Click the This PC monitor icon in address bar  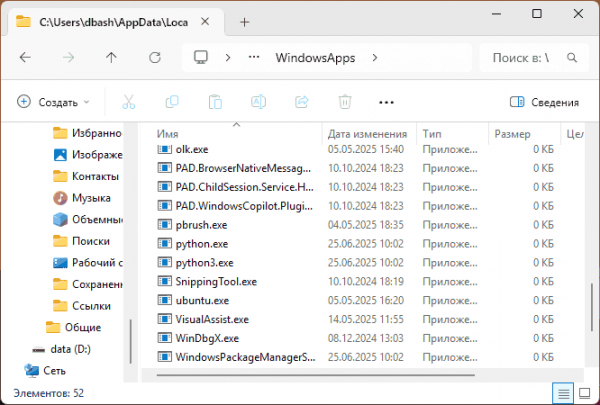pos(201,57)
